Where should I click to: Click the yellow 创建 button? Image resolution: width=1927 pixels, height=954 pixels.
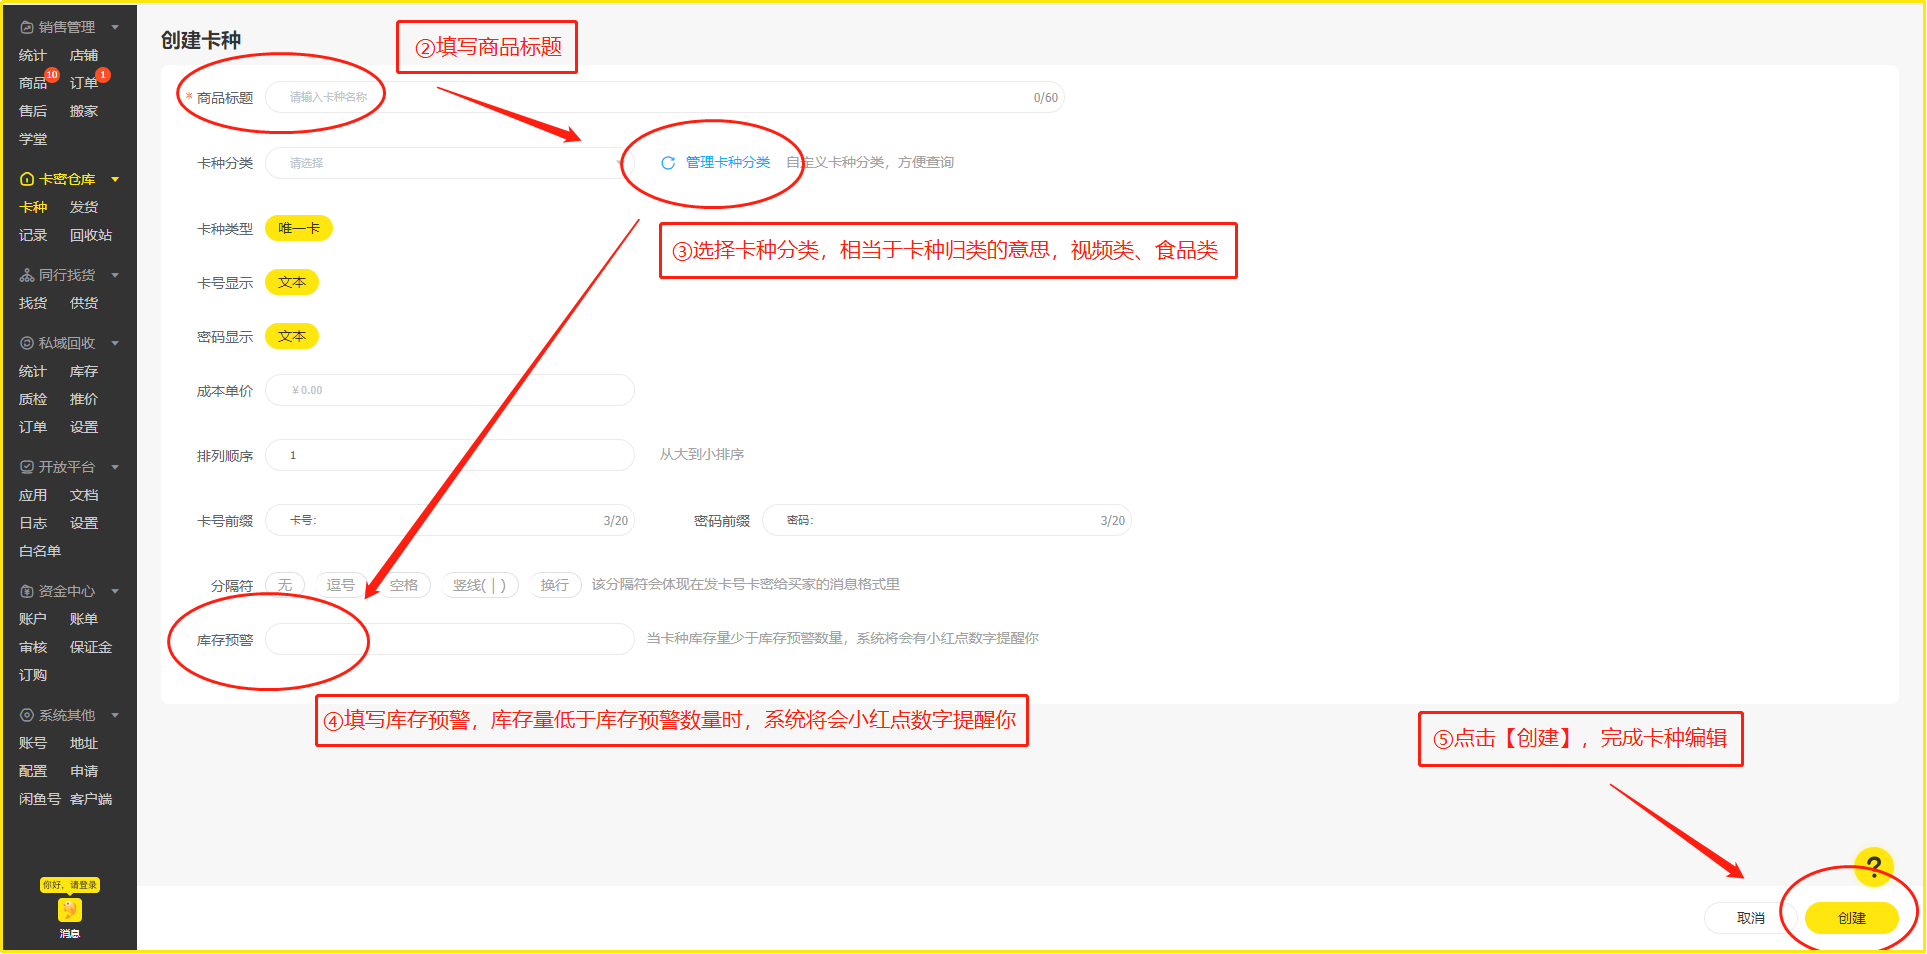pyautogui.click(x=1851, y=918)
